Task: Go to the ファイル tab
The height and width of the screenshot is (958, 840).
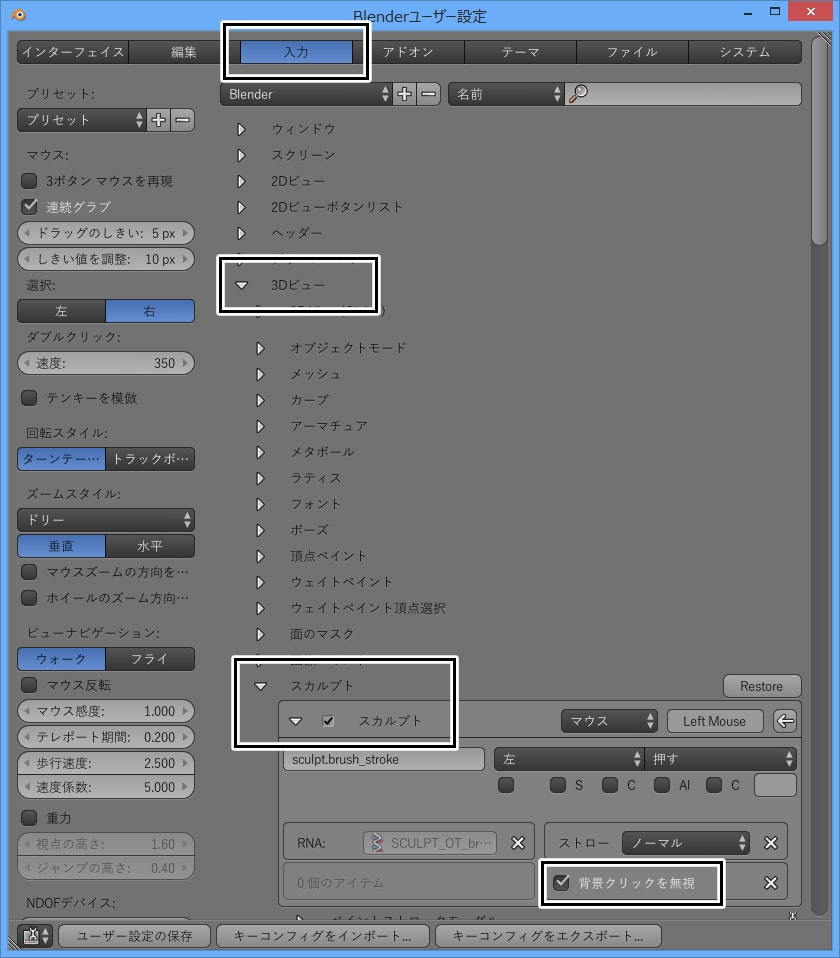Action: tap(632, 52)
